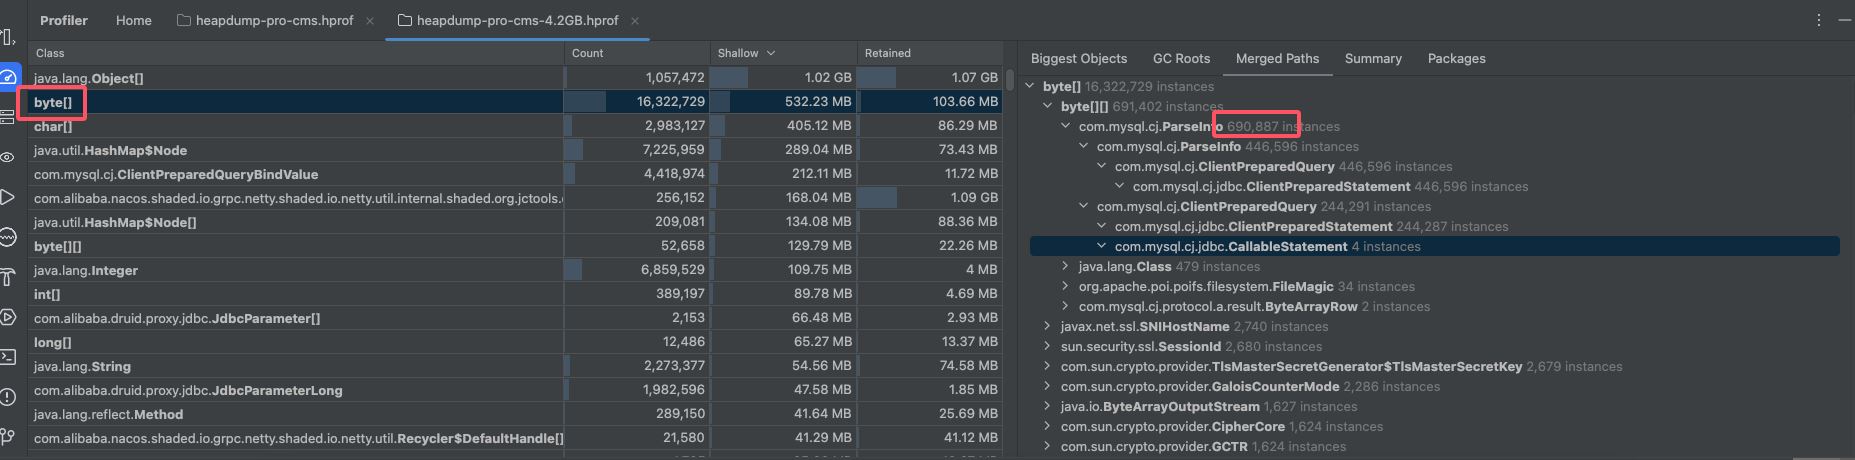
Task: Sort table by Count column header
Action: 636,53
